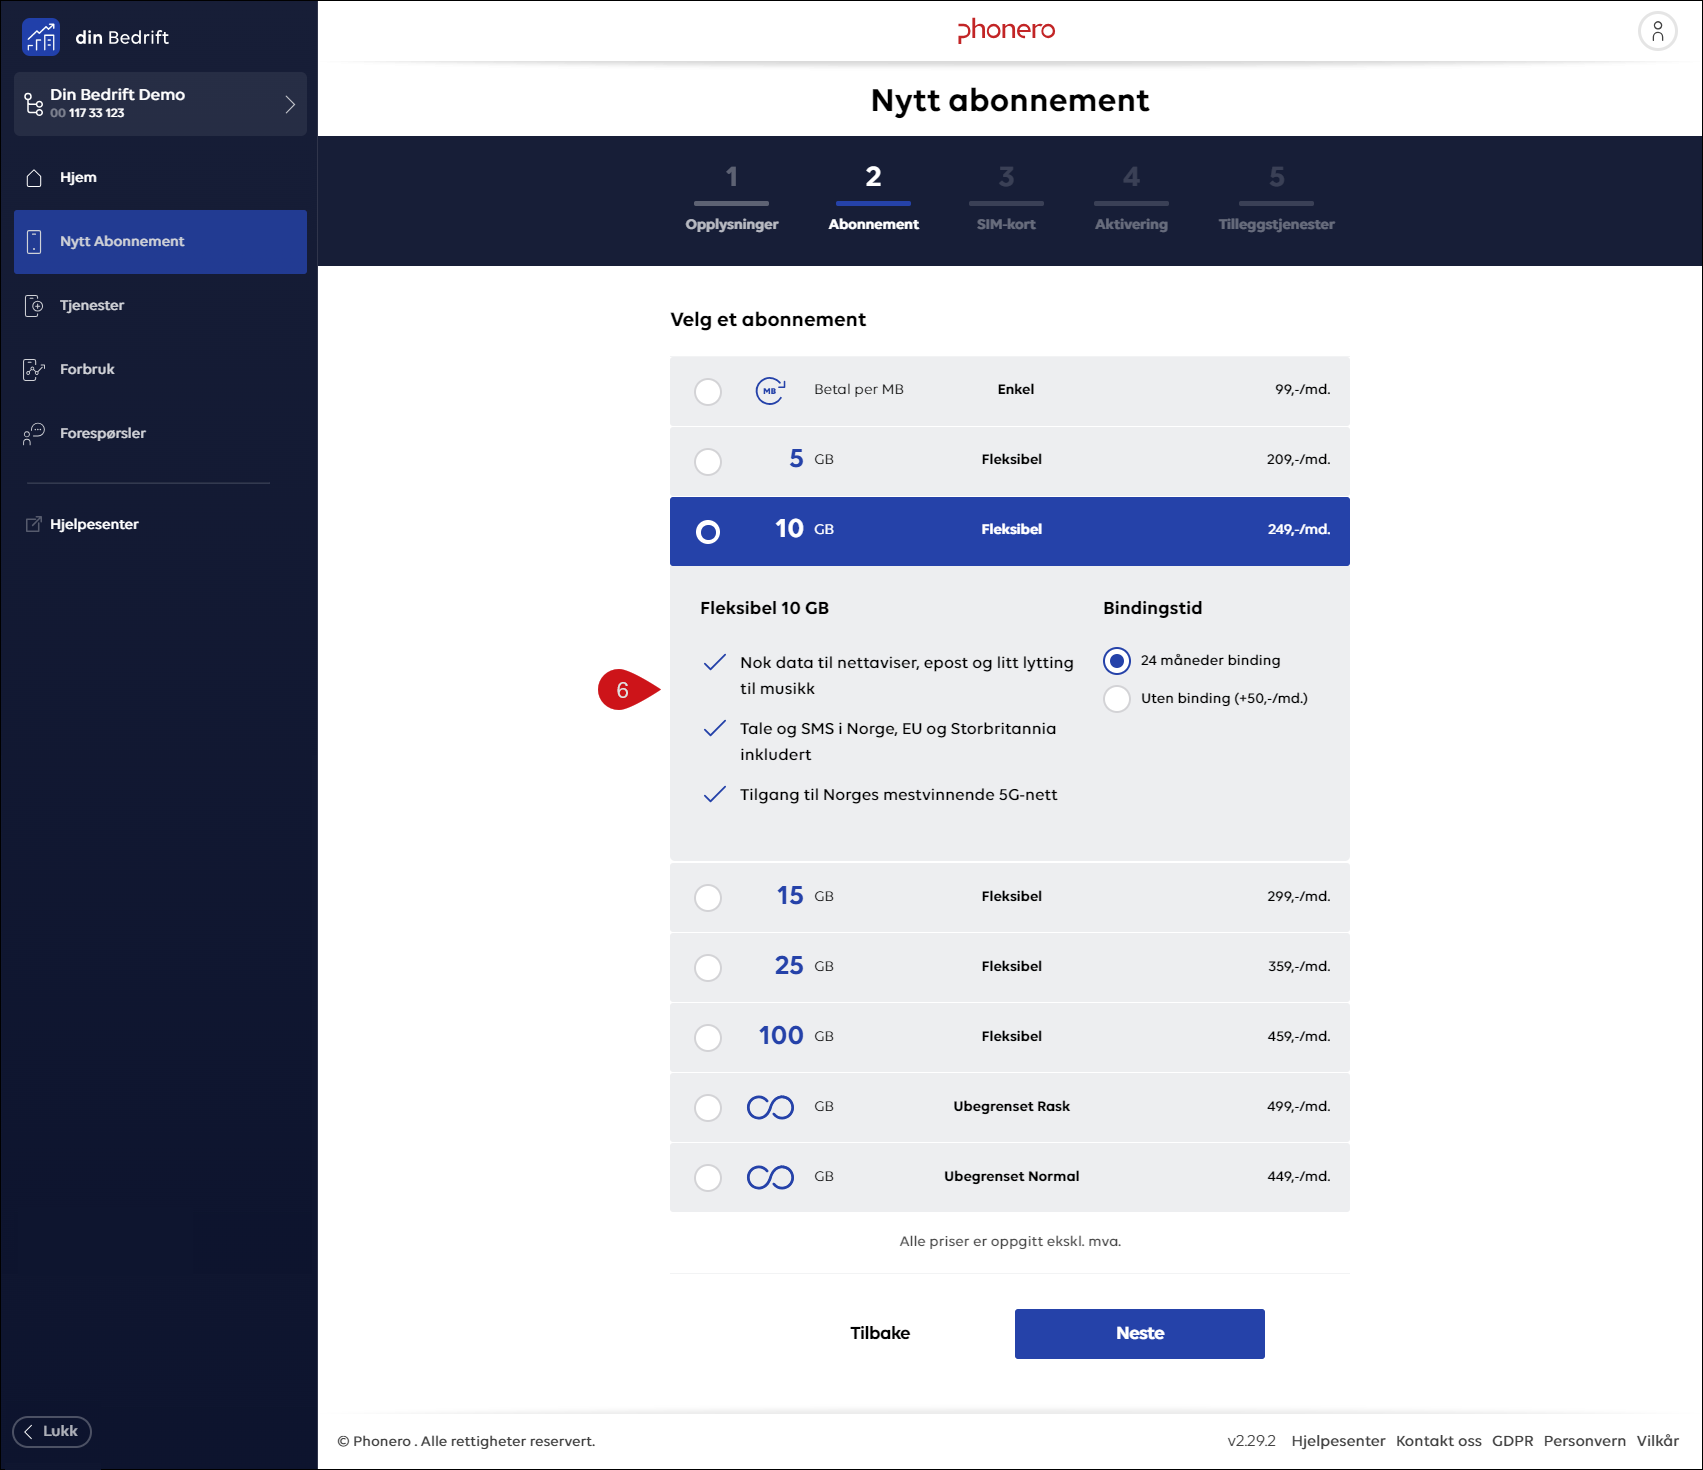The image size is (1703, 1470).
Task: Click the Ubegrenset Normal label
Action: click(x=1012, y=1177)
